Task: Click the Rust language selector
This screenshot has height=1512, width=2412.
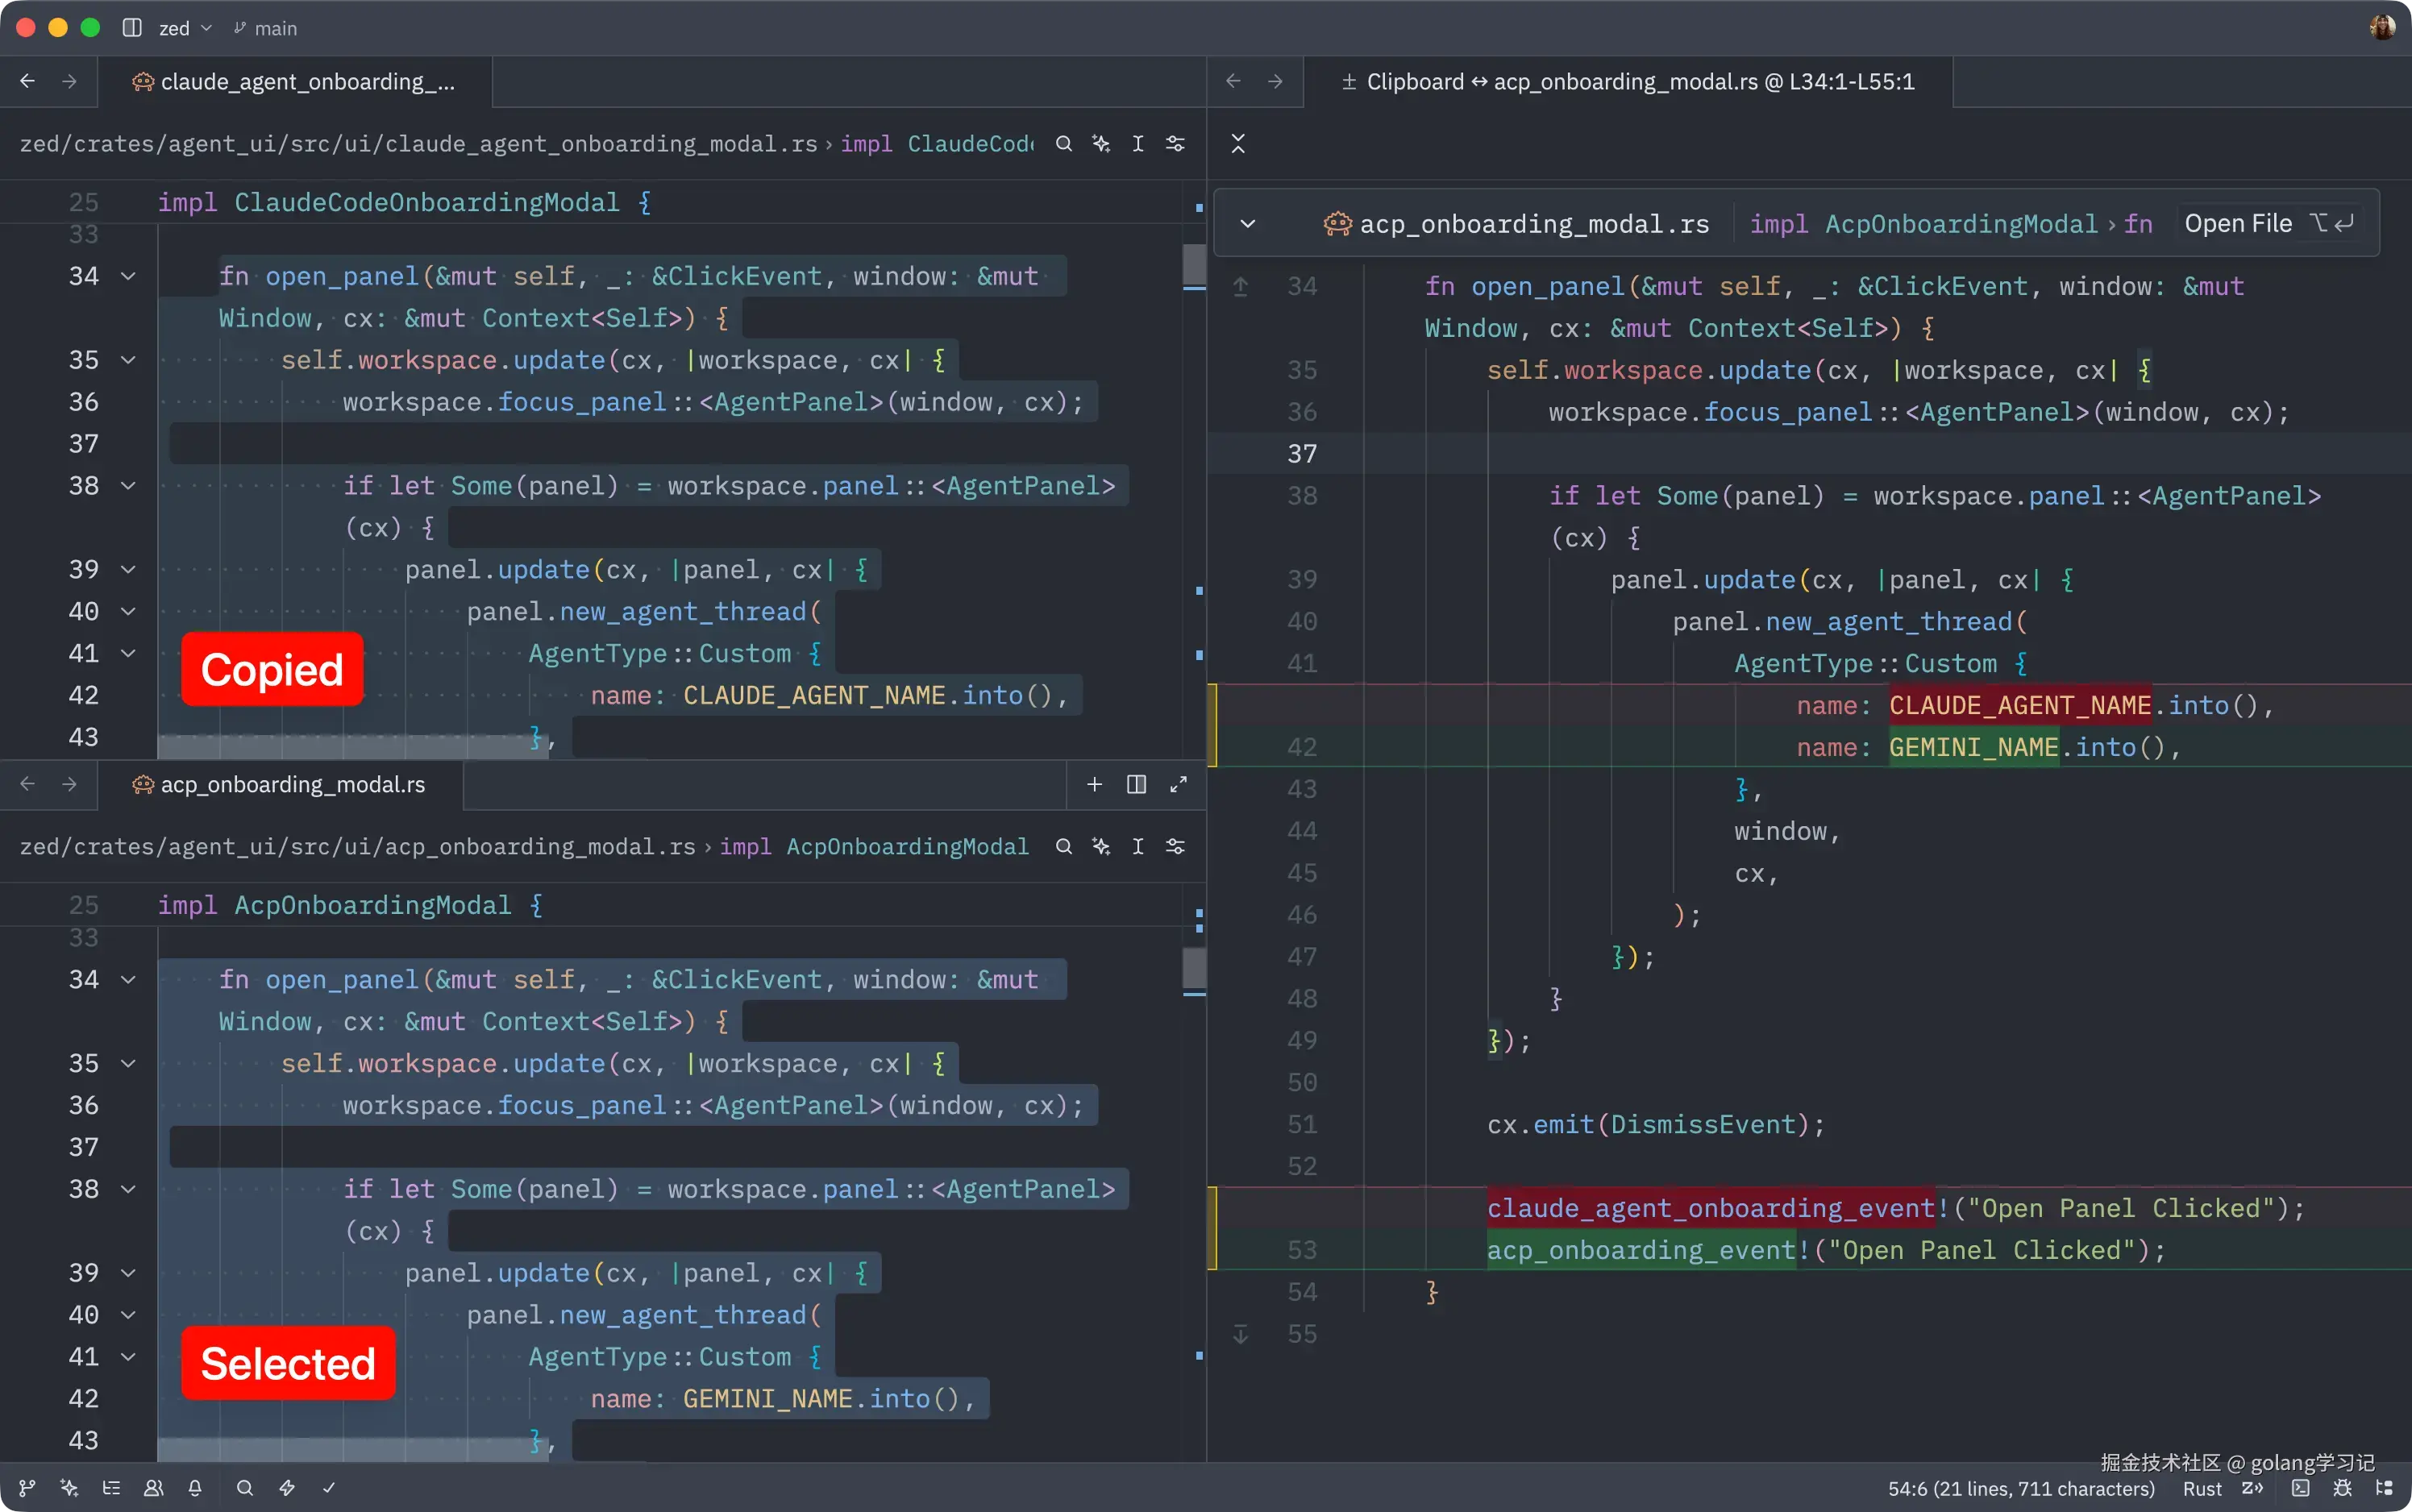Action: (x=2202, y=1488)
